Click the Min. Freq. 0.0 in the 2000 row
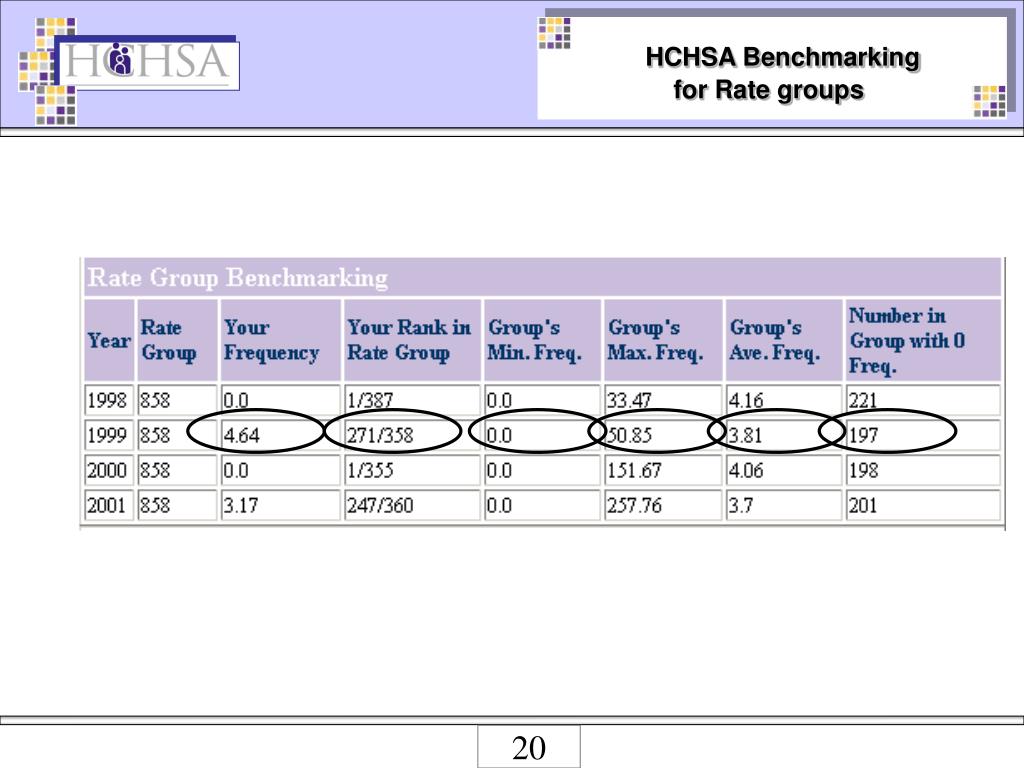 542,470
